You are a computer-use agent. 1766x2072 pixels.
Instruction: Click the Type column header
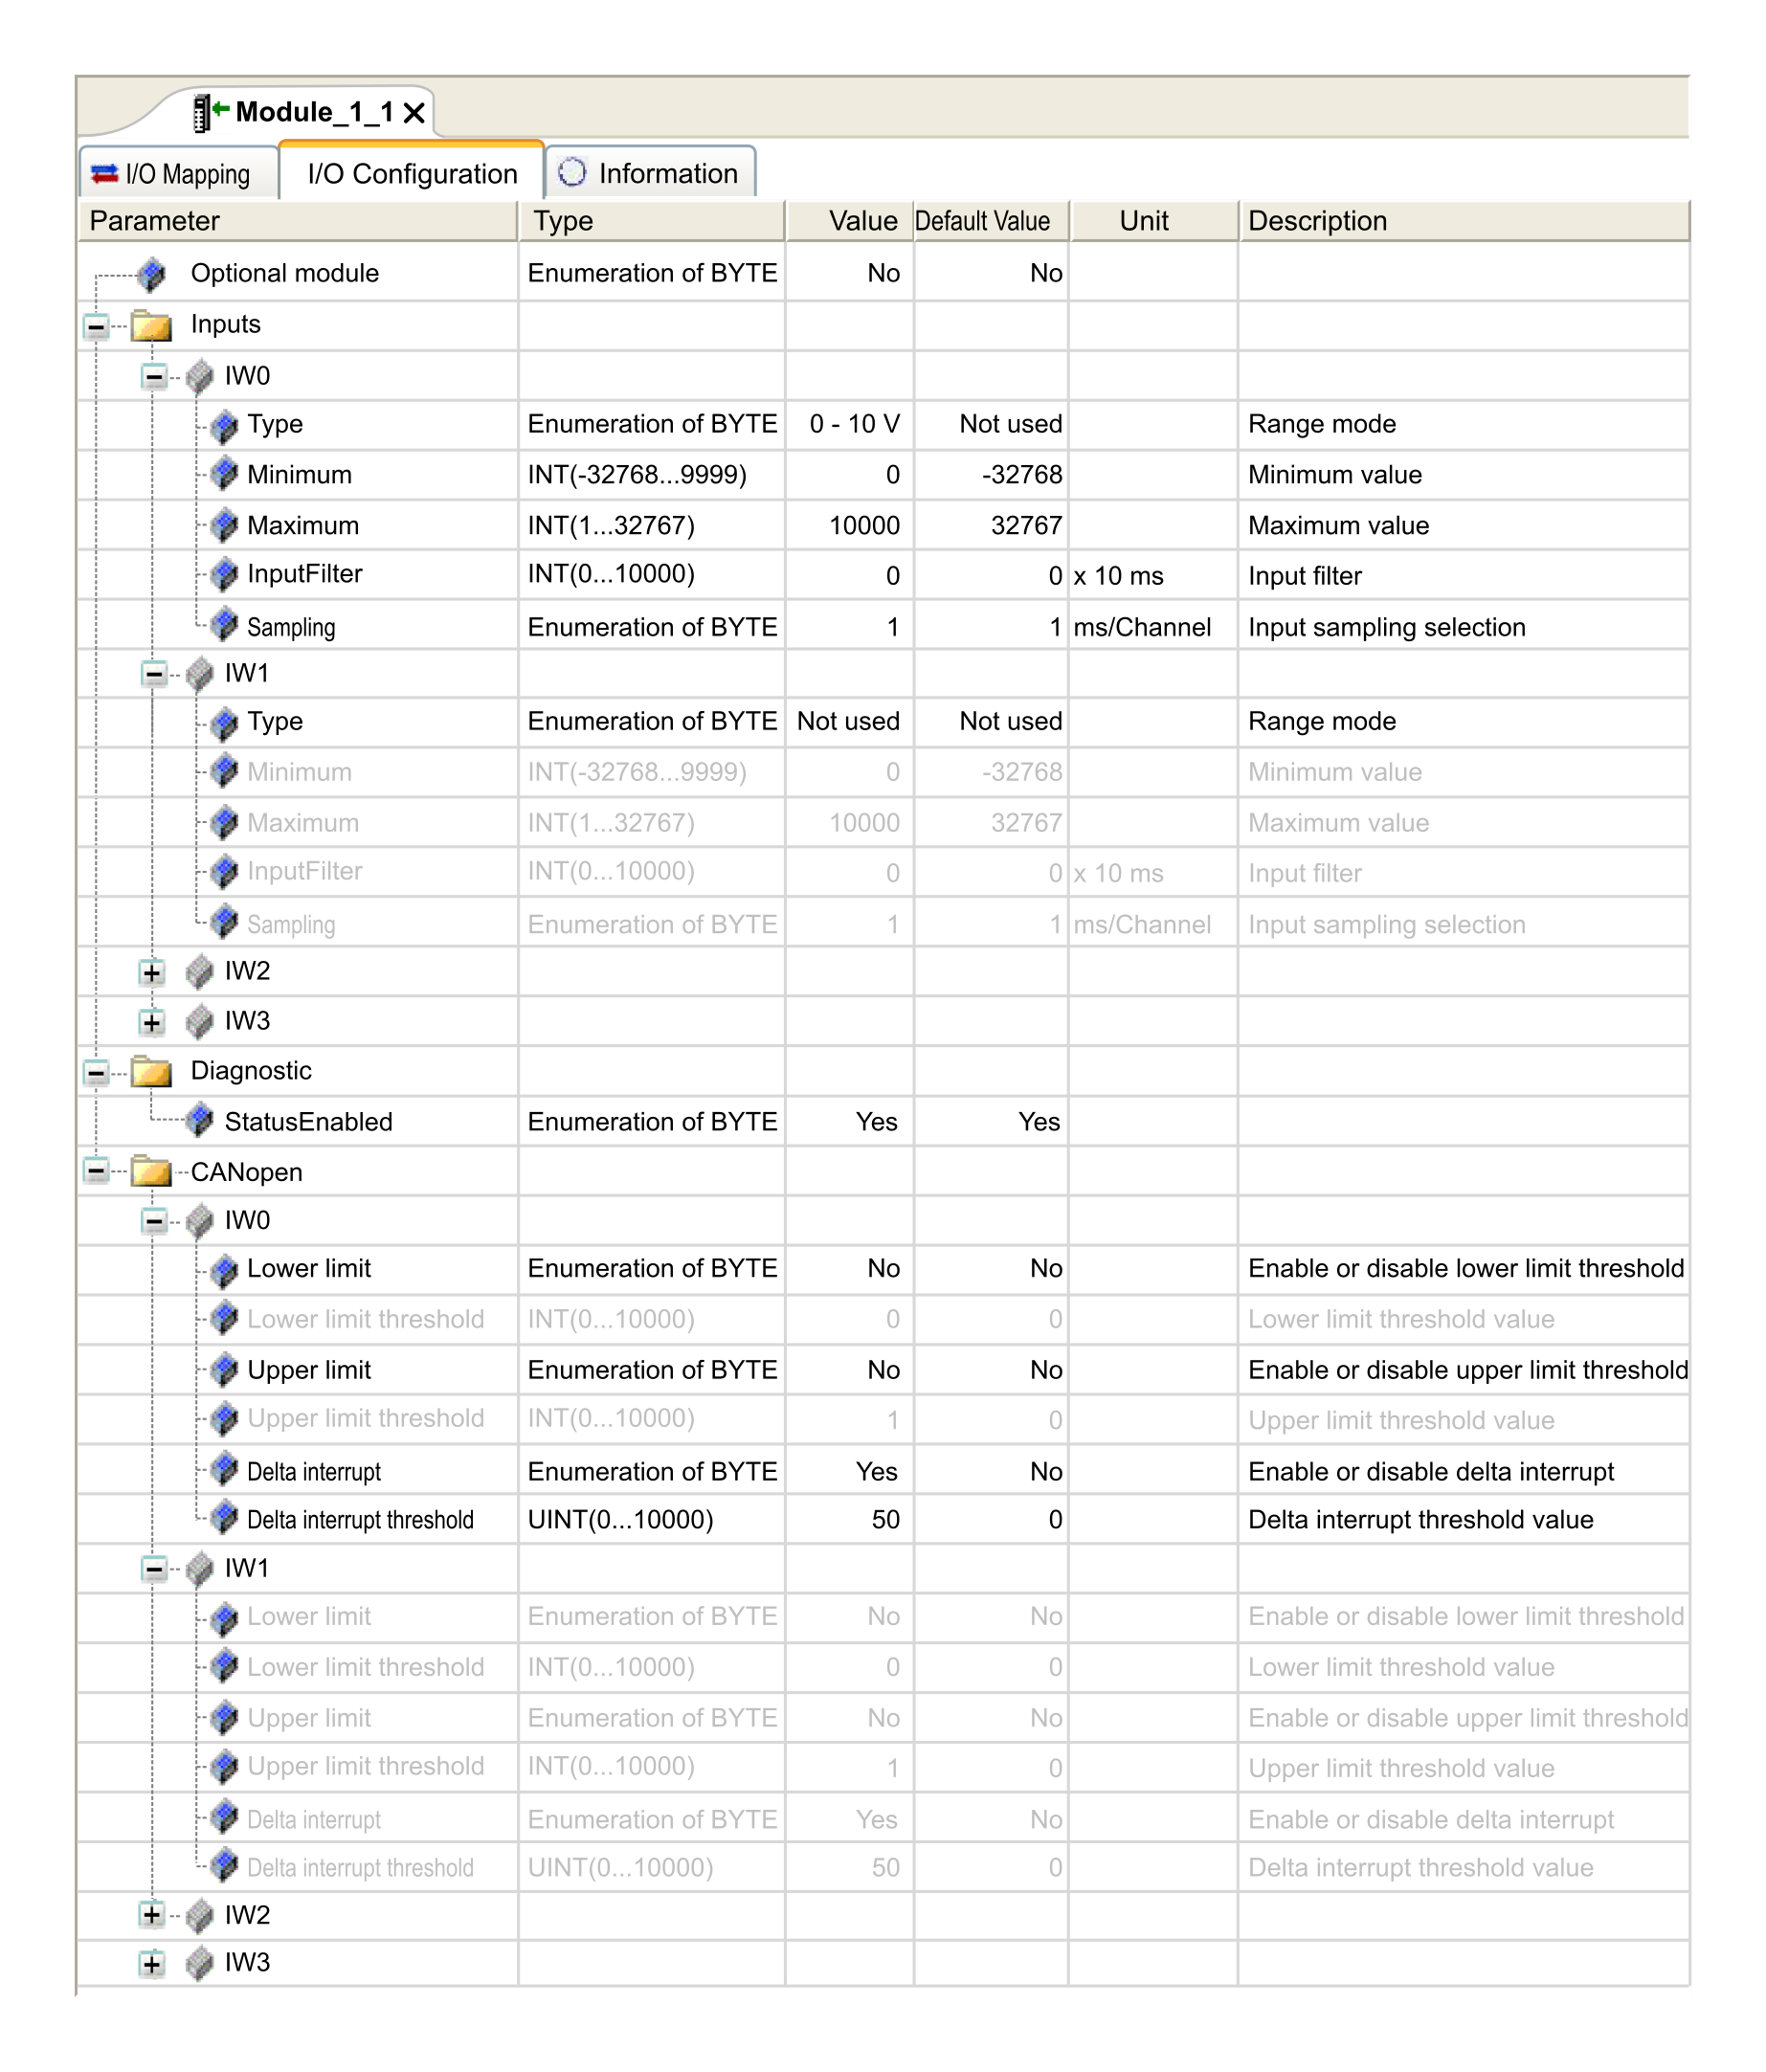[x=651, y=221]
